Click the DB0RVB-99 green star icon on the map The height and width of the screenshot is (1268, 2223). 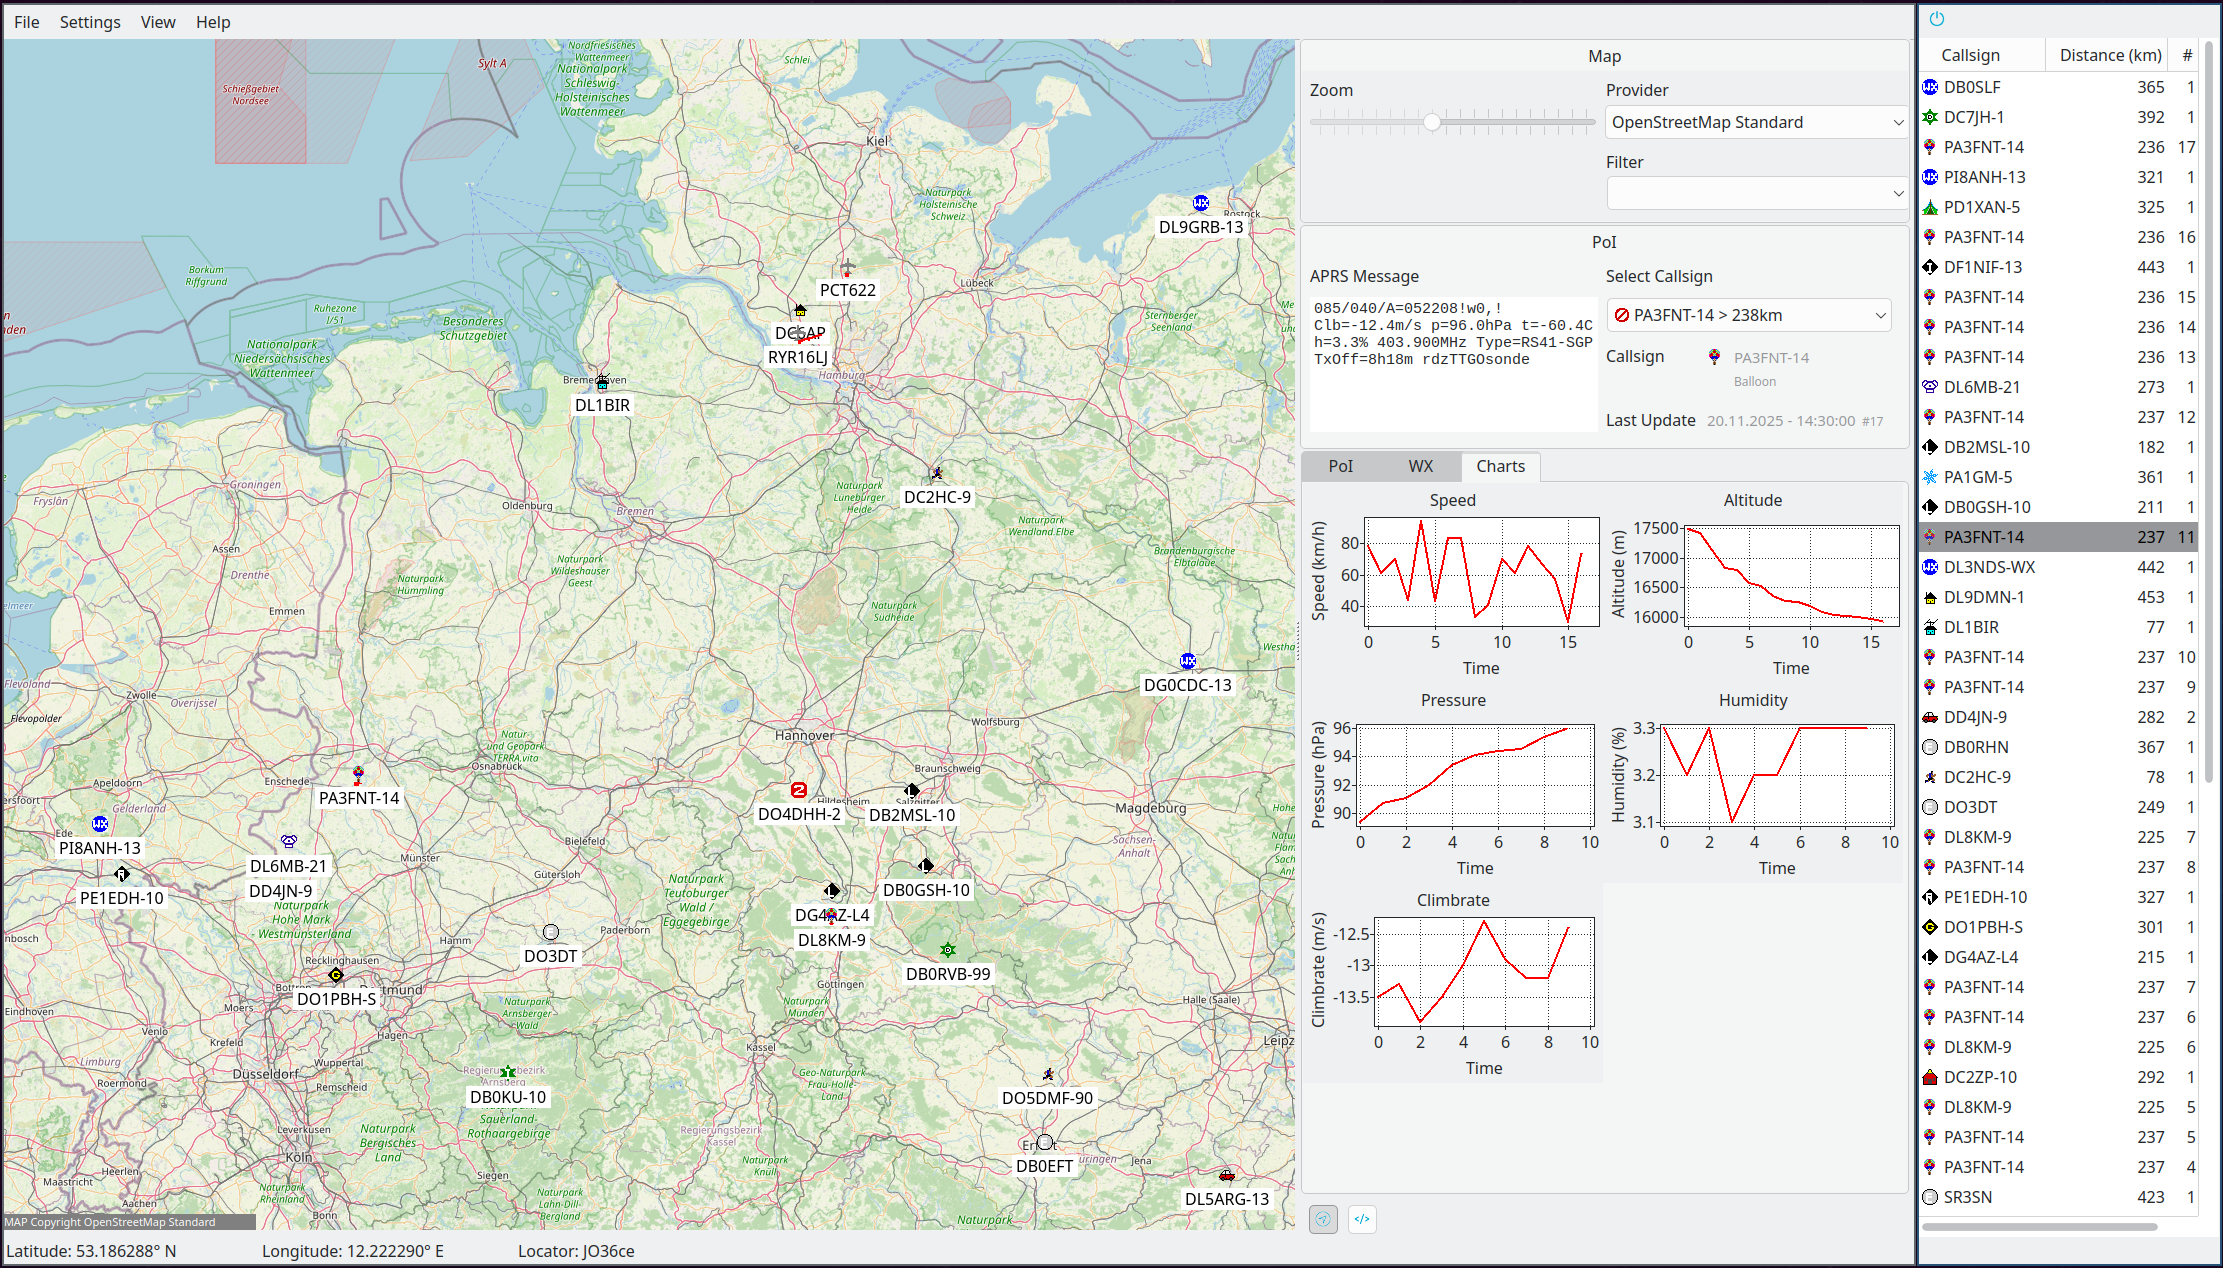[x=947, y=950]
